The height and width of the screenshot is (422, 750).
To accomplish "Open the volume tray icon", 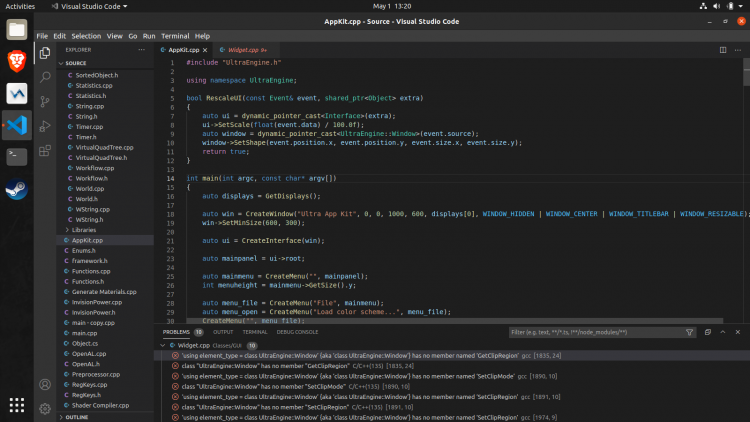I will [716, 6].
